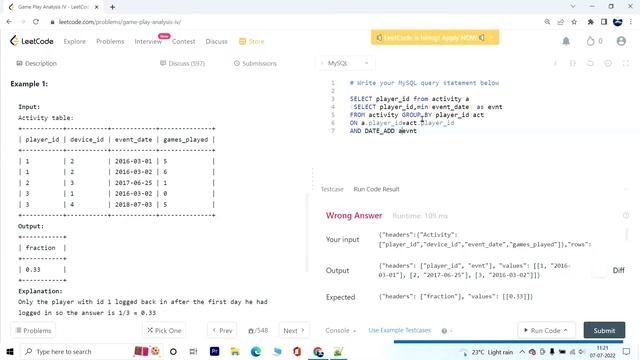This screenshot has height=360, width=640.
Task: Open the Chrome profile avatar
Action: 618,22
